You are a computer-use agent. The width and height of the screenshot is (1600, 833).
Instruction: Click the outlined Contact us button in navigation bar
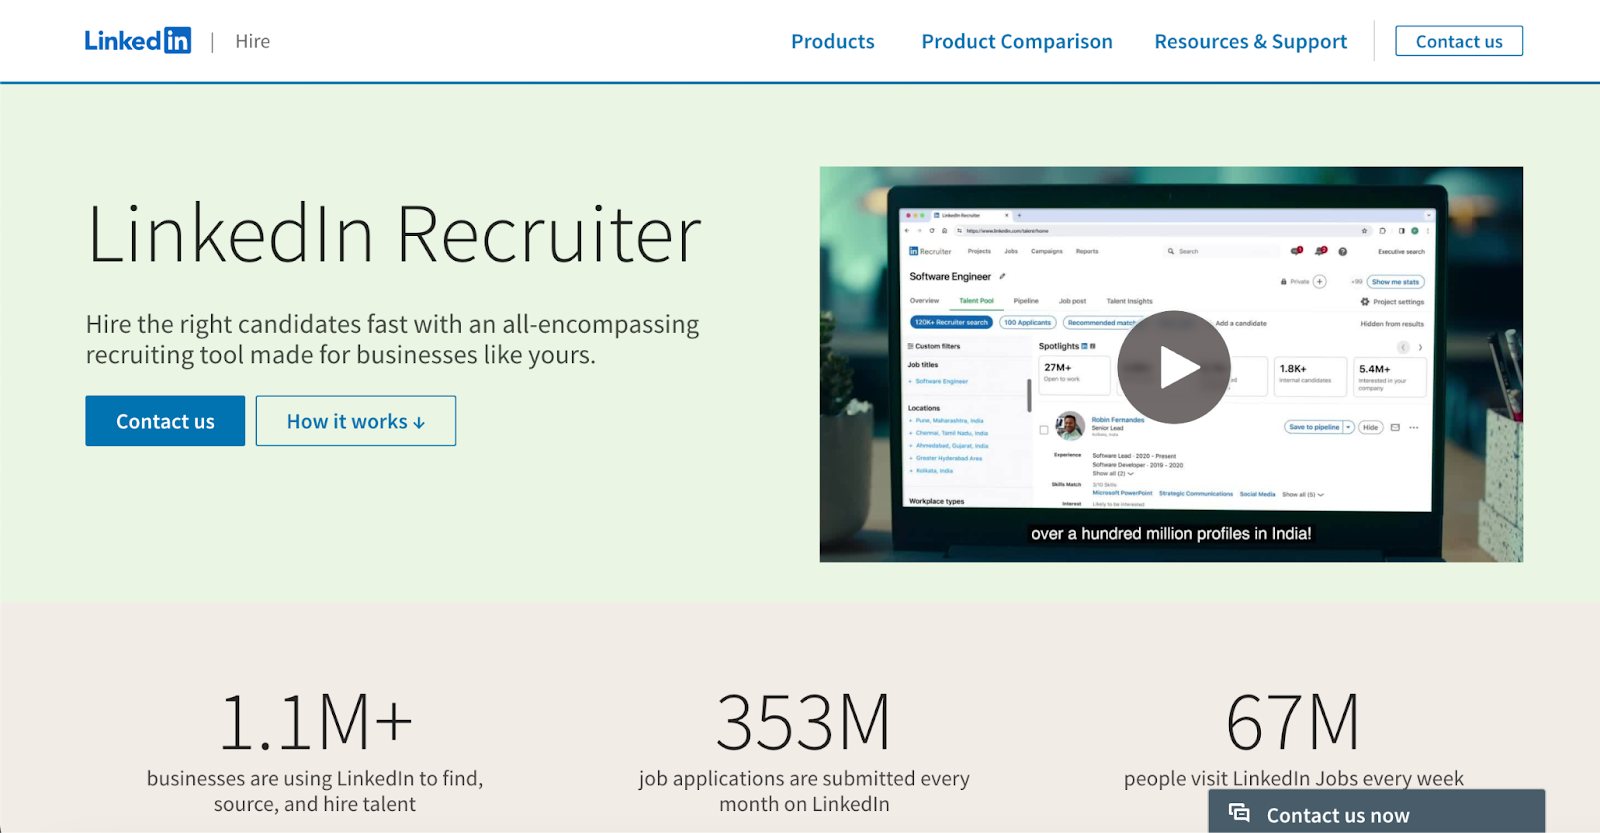coord(1458,41)
